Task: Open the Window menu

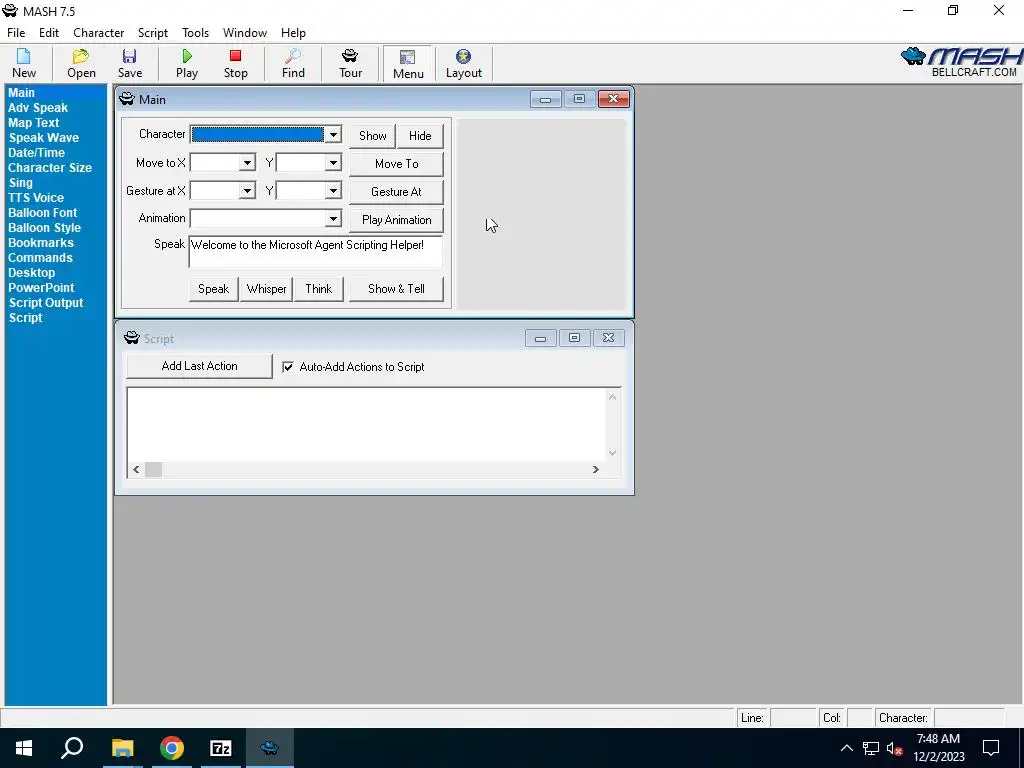Action: coord(245,33)
